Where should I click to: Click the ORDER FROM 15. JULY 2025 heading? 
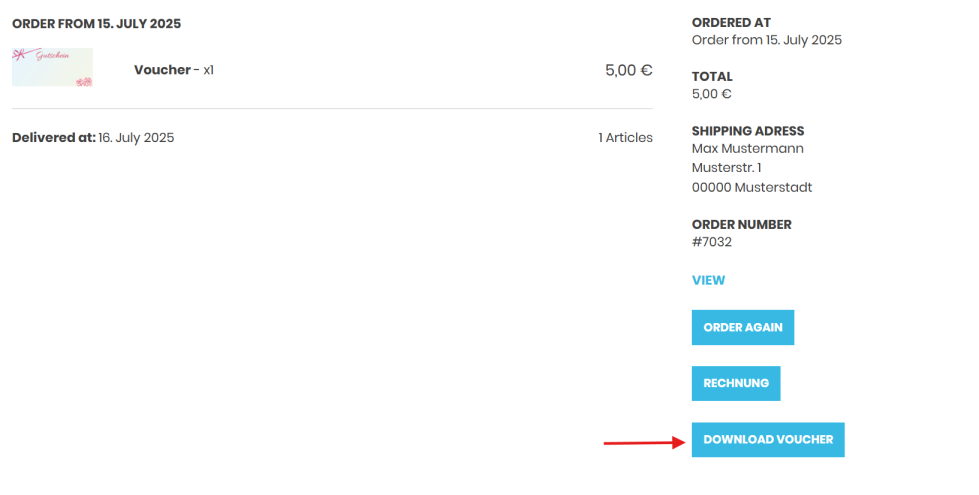coord(96,23)
